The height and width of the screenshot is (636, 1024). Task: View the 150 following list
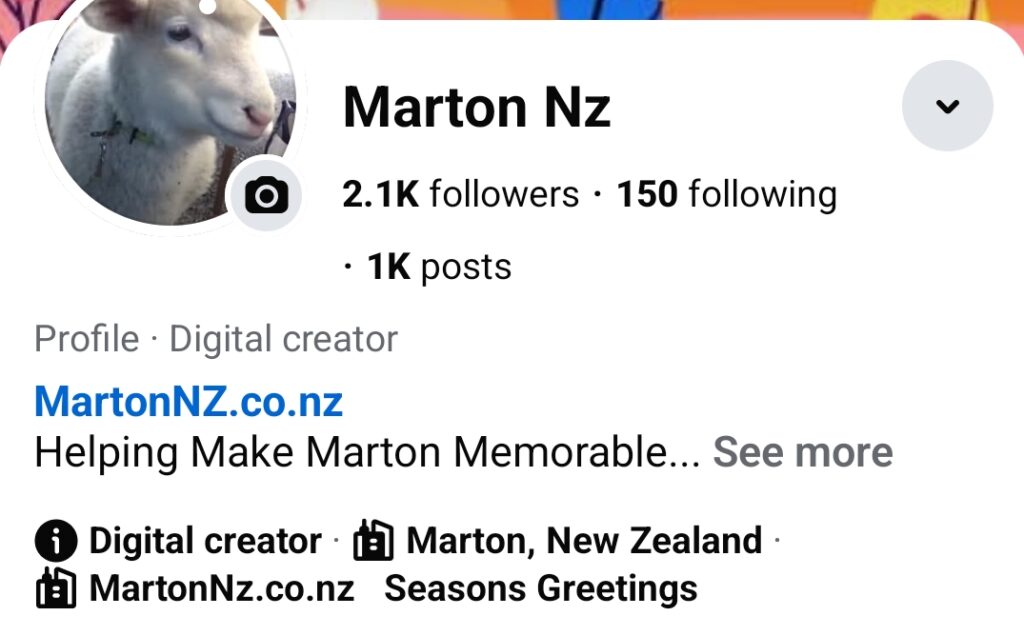(726, 194)
